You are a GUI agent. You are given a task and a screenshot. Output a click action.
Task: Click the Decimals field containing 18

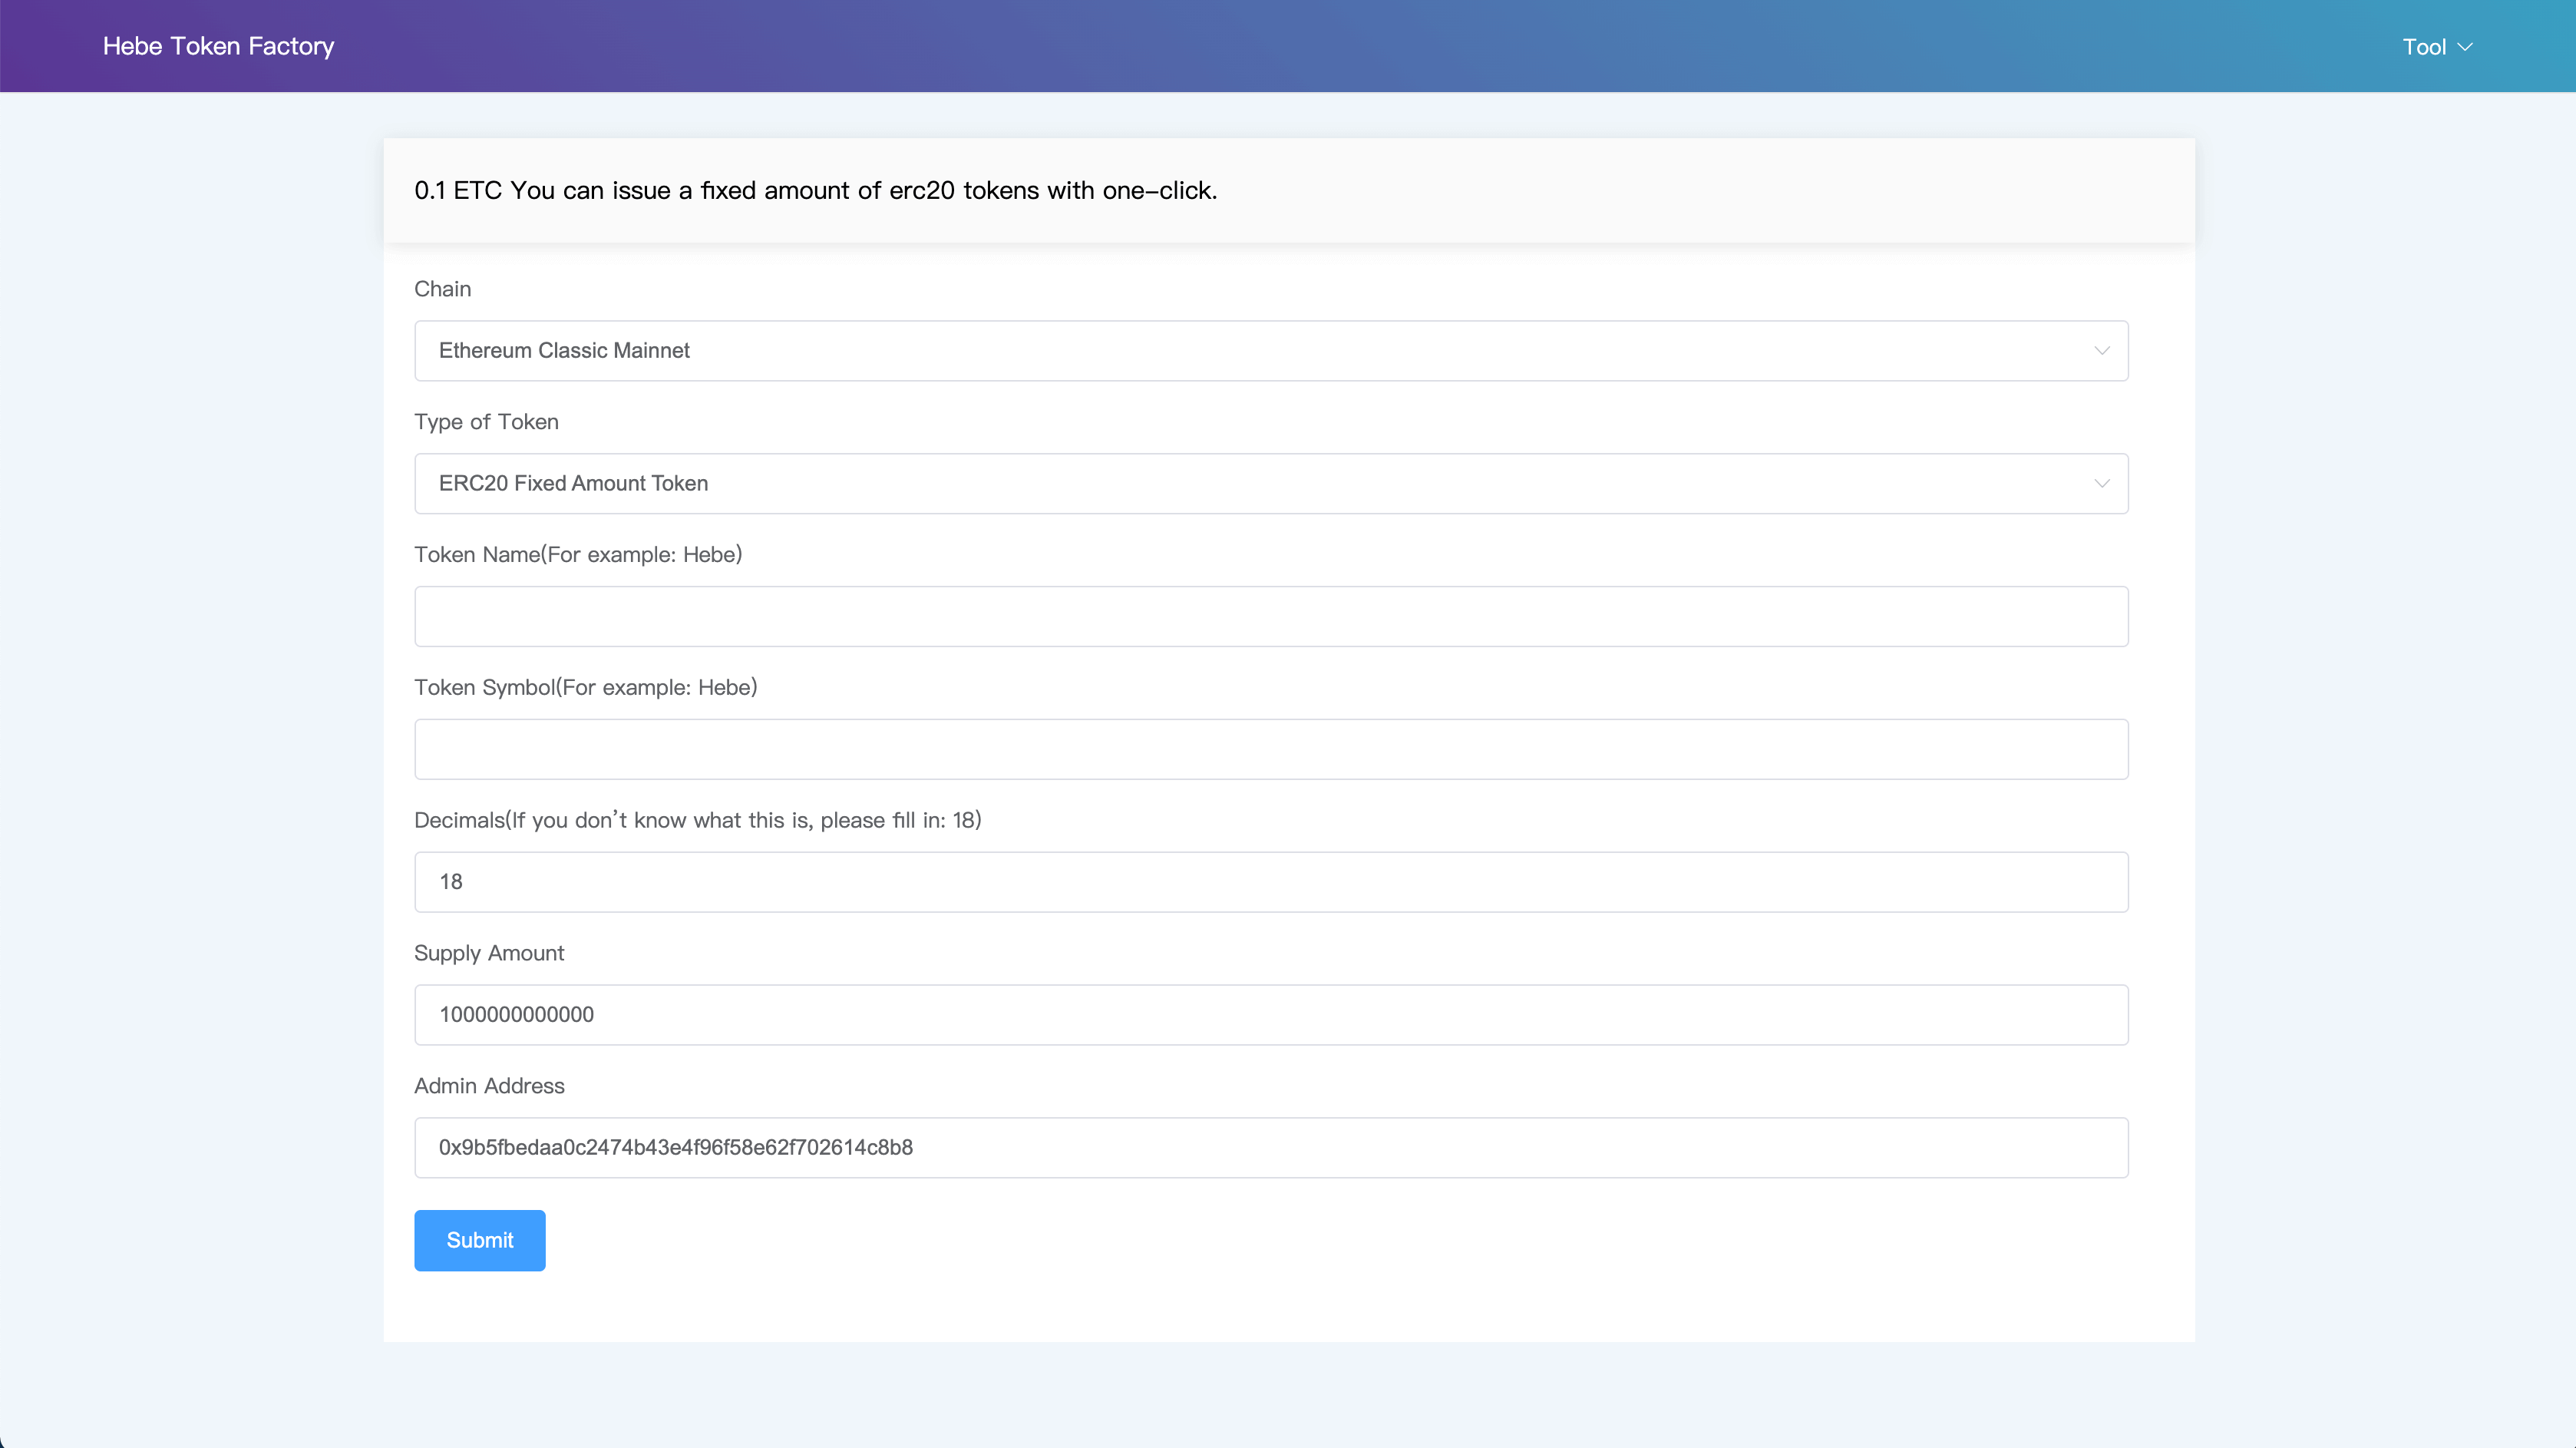point(1270,882)
